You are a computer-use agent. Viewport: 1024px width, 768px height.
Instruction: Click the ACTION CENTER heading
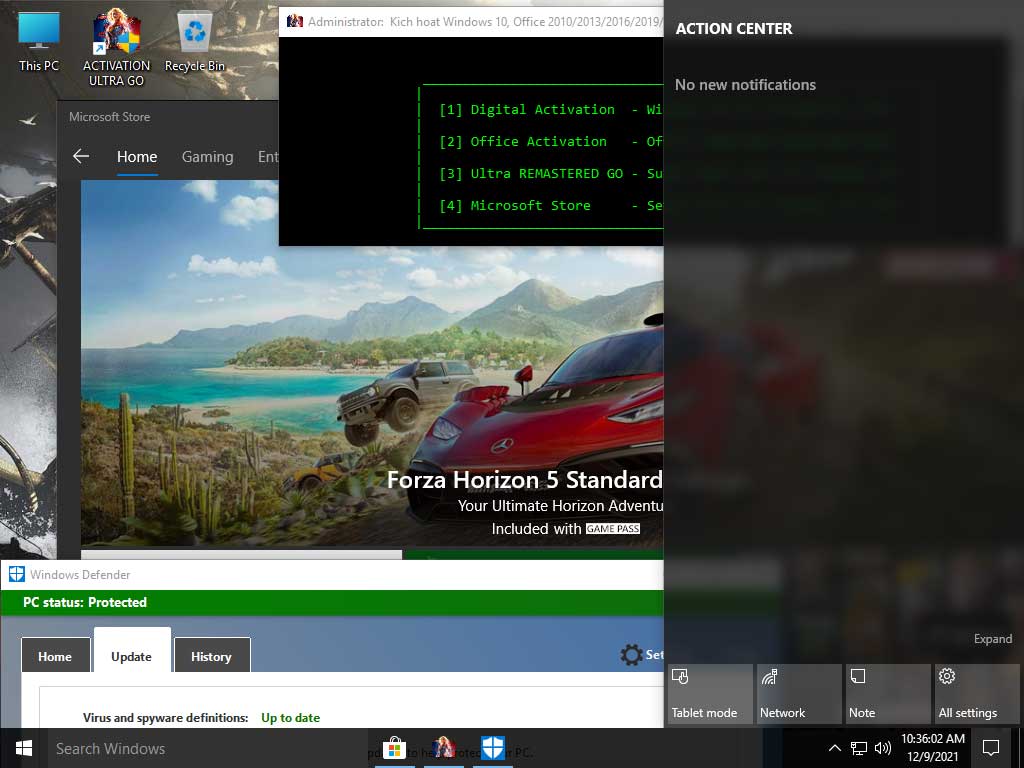coord(733,29)
